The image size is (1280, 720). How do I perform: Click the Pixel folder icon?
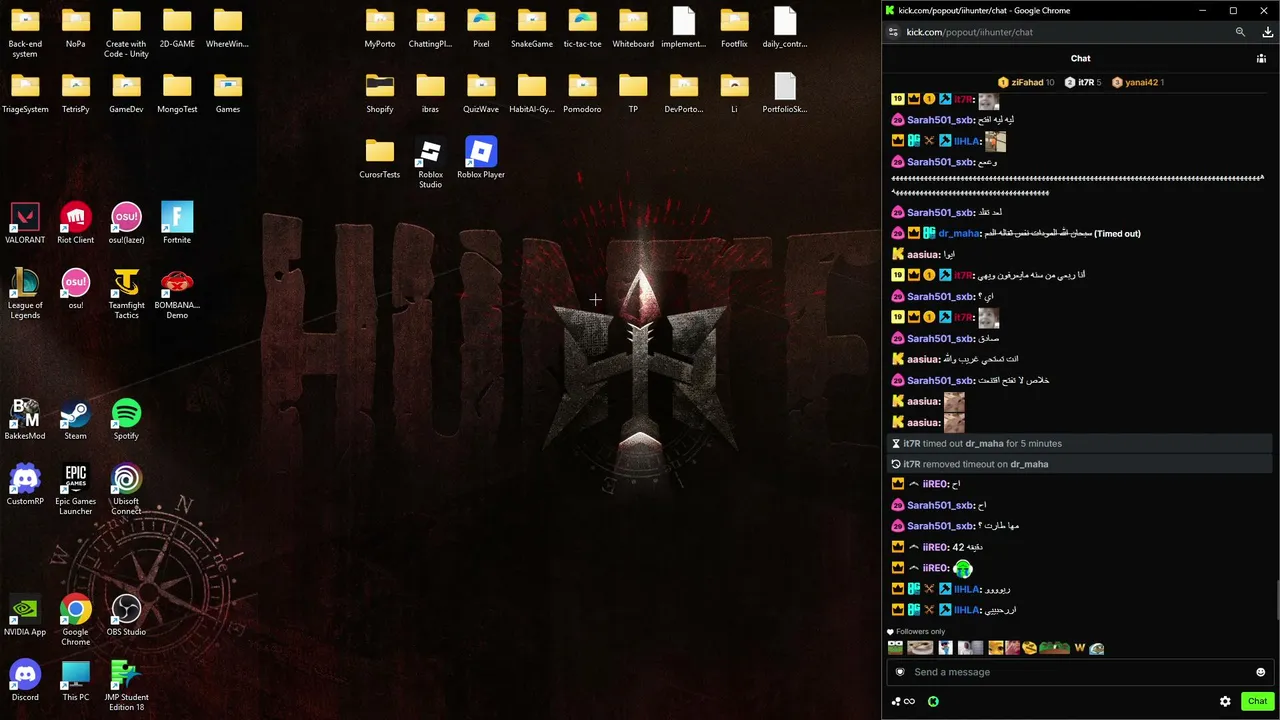(x=481, y=27)
